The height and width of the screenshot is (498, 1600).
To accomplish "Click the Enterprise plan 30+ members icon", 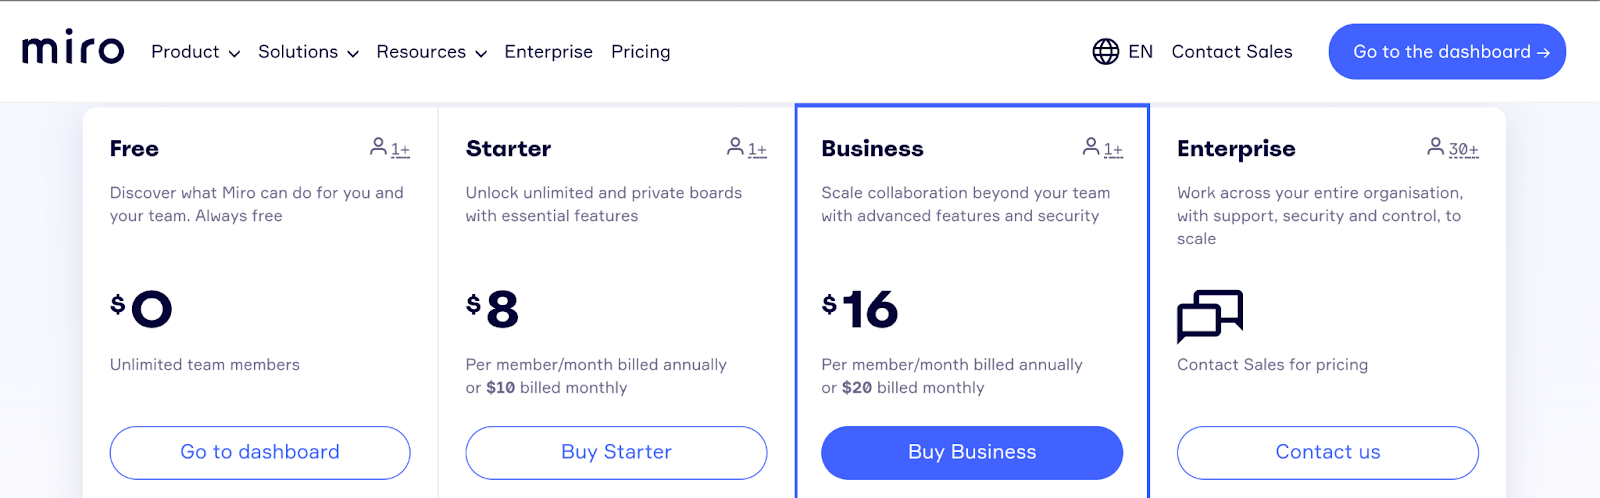I will click(x=1452, y=148).
